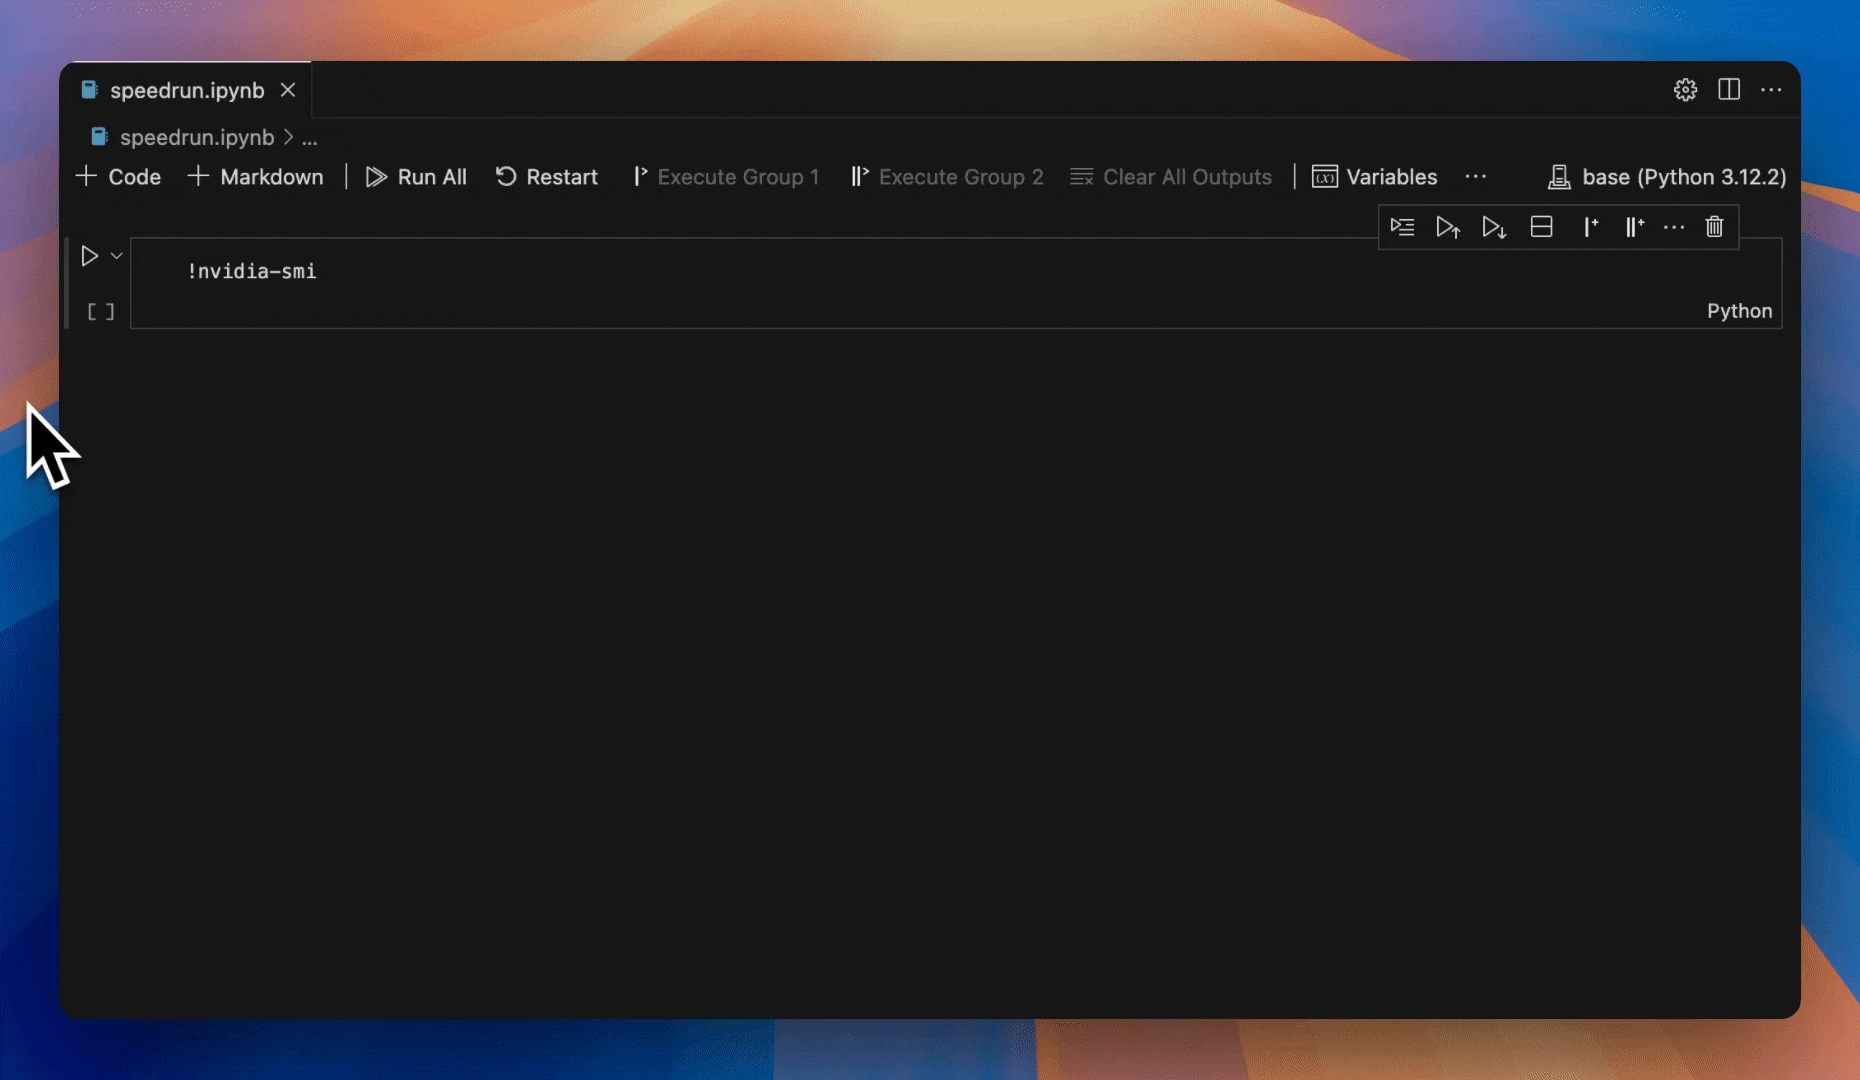
Task: Open the Variables panel
Action: pos(1375,177)
